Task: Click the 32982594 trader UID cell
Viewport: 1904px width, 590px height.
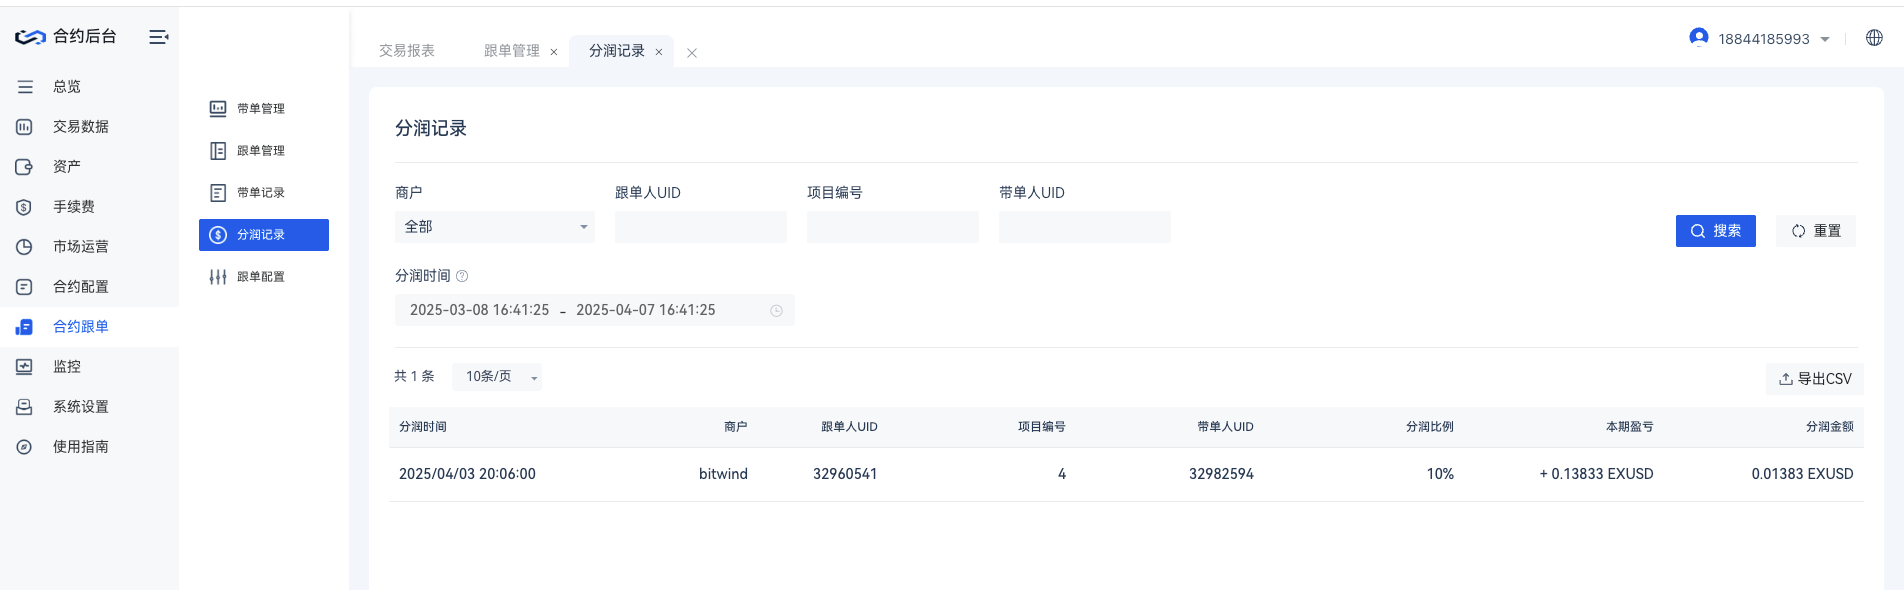Action: click(1221, 474)
